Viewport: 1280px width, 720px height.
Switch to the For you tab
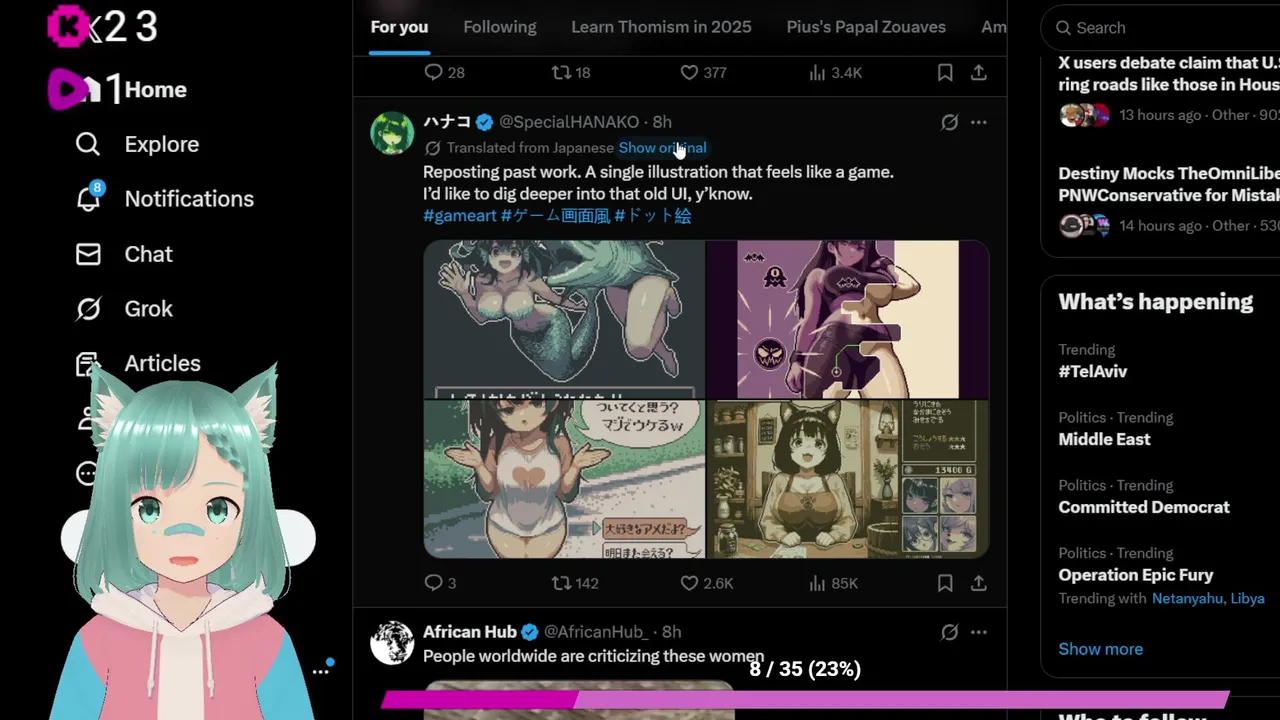tap(399, 27)
